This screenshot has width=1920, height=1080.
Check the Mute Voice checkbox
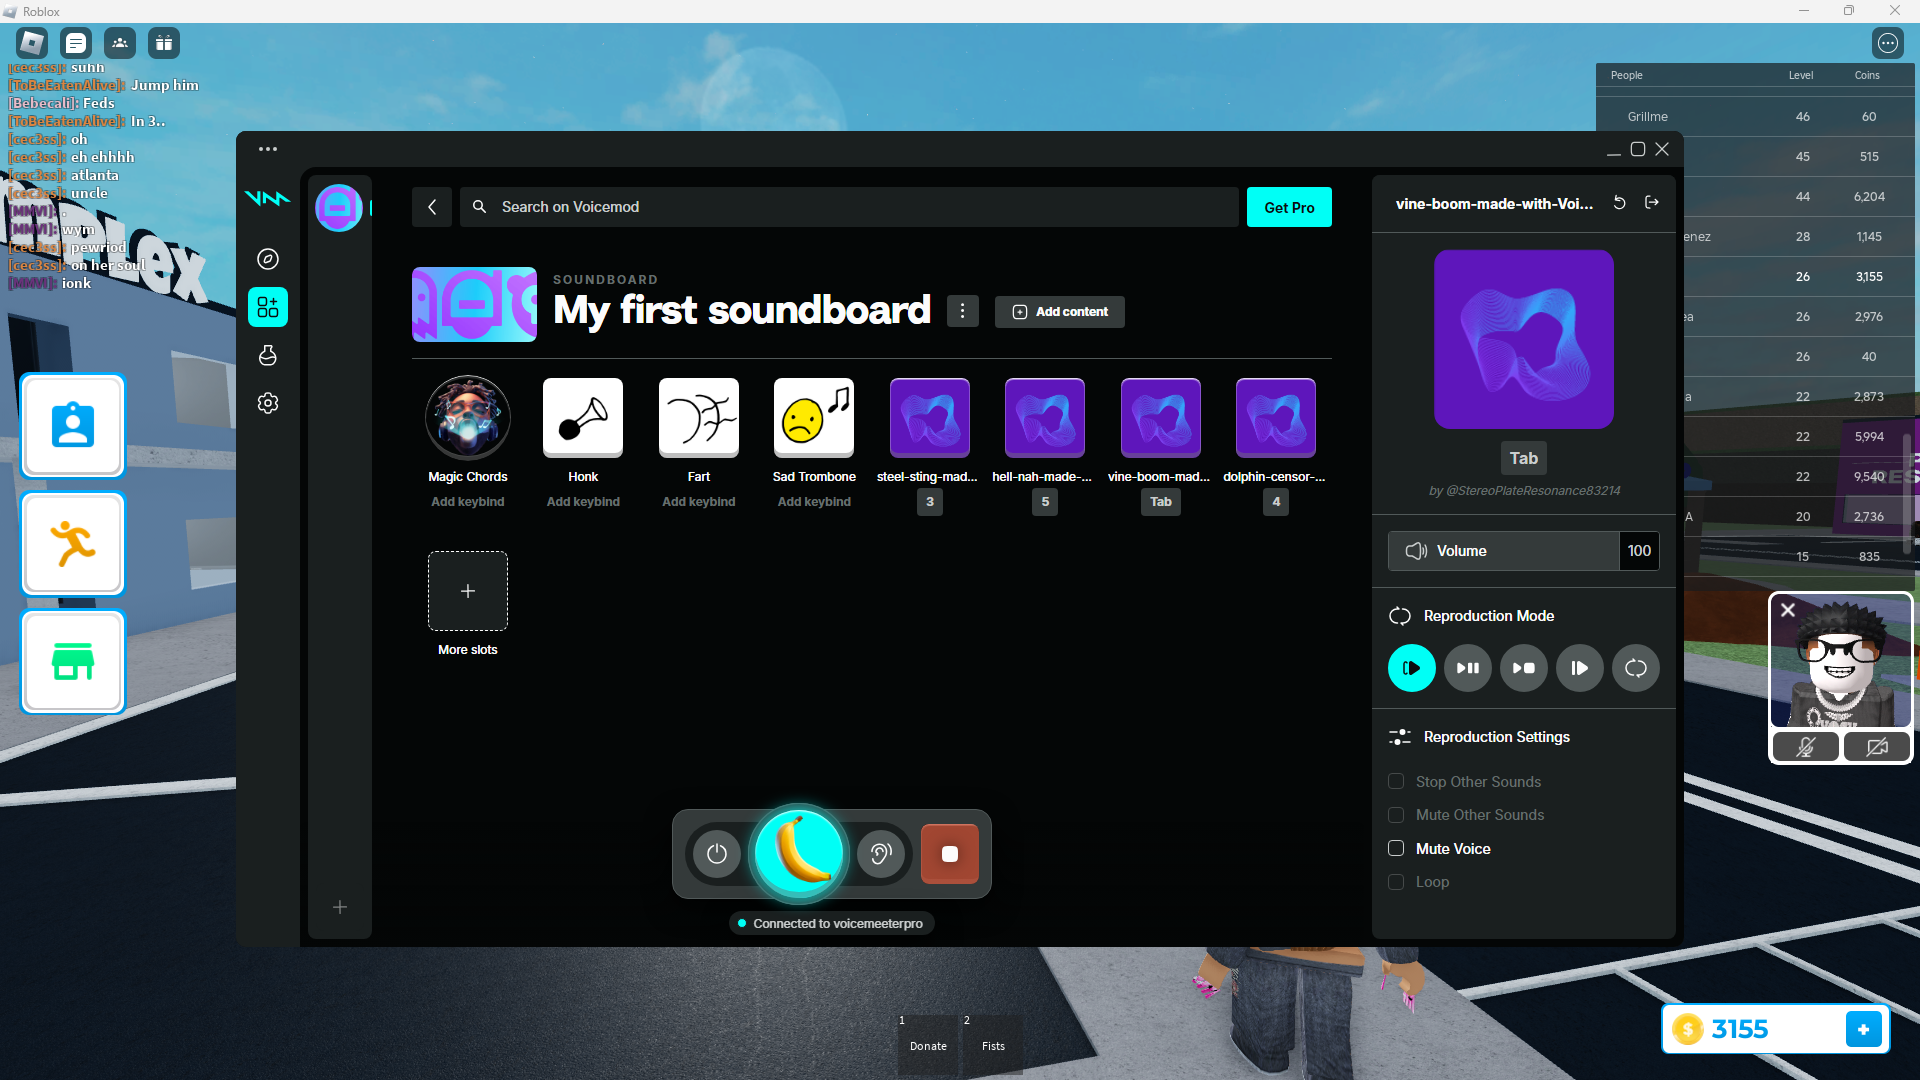(x=1396, y=849)
